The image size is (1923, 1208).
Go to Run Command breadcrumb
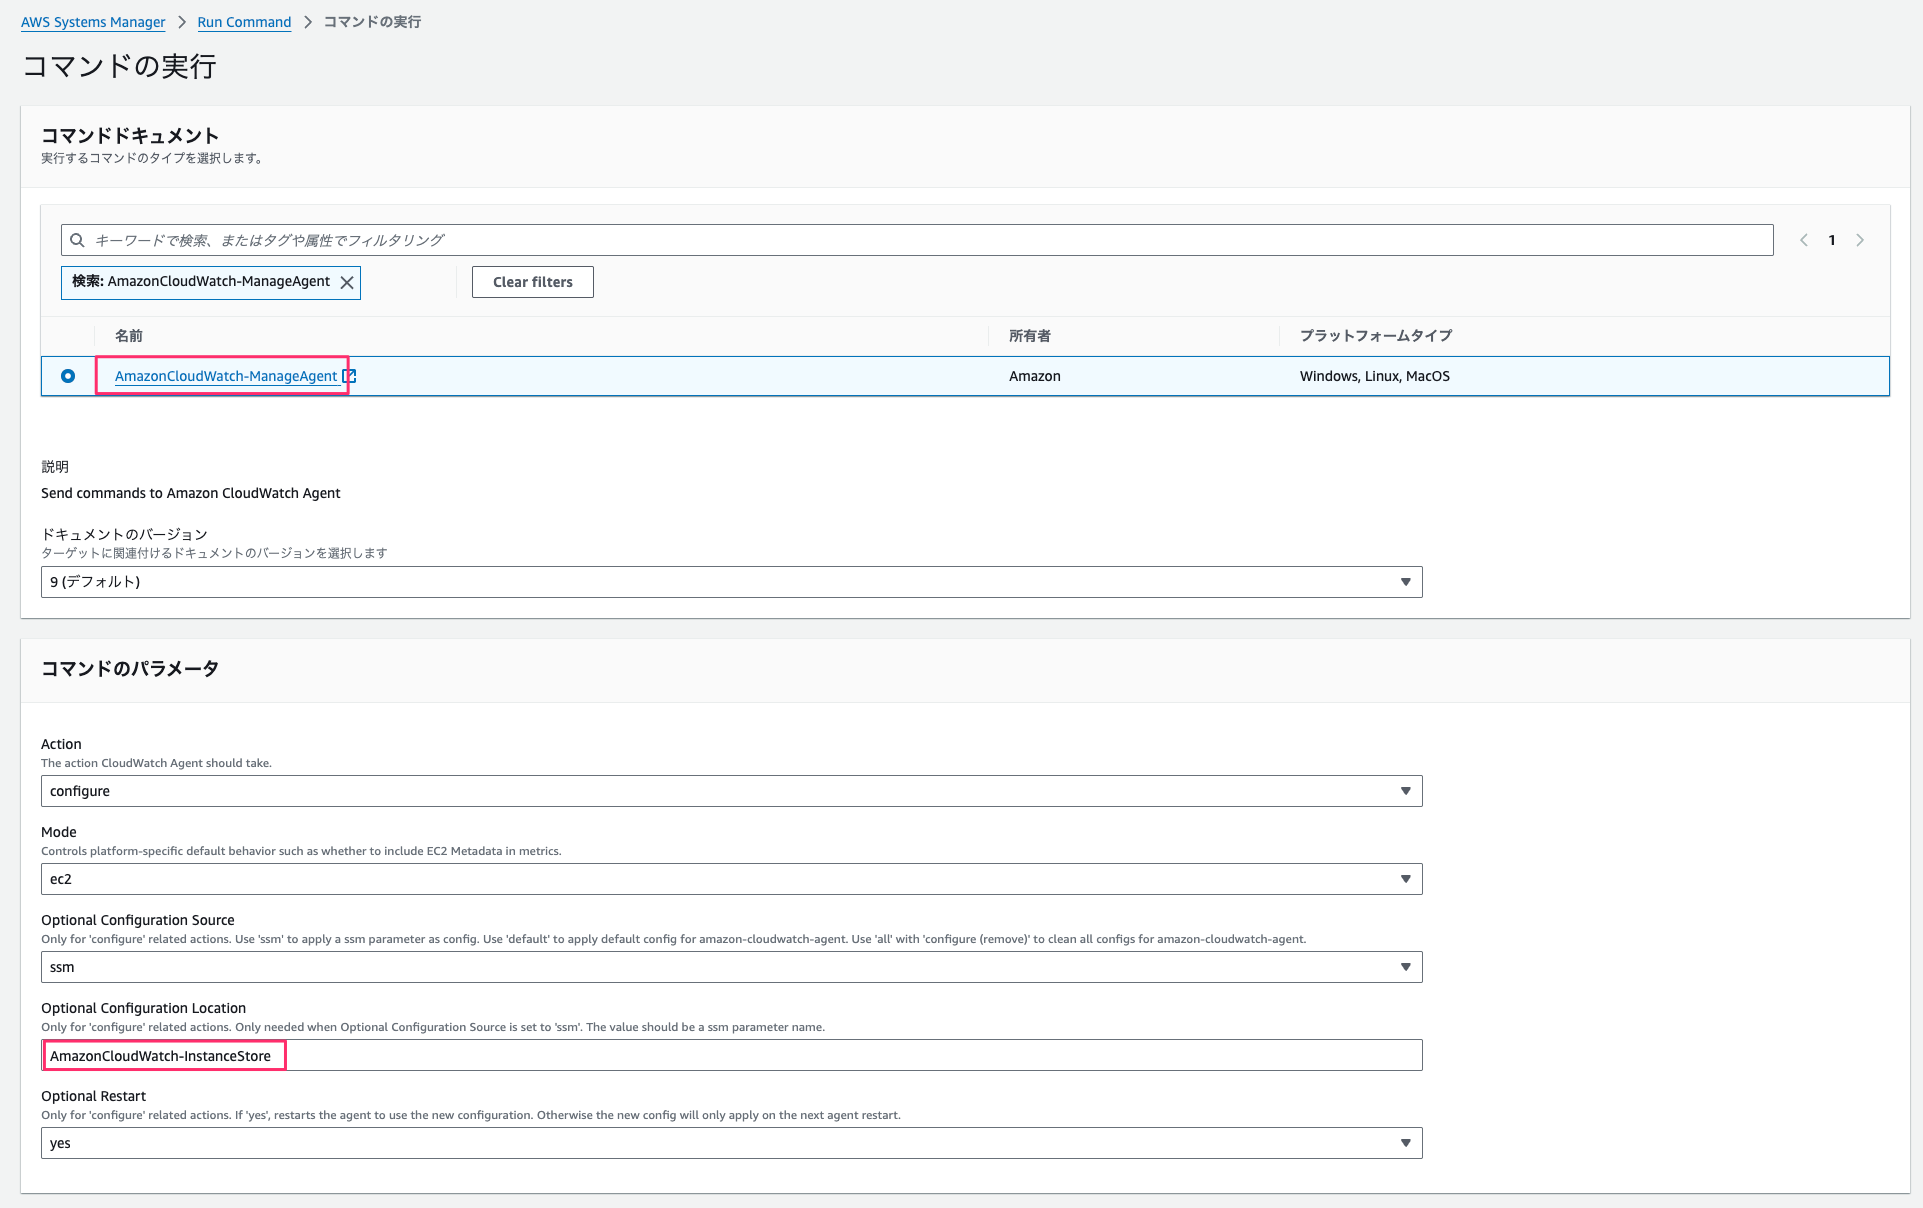point(244,22)
